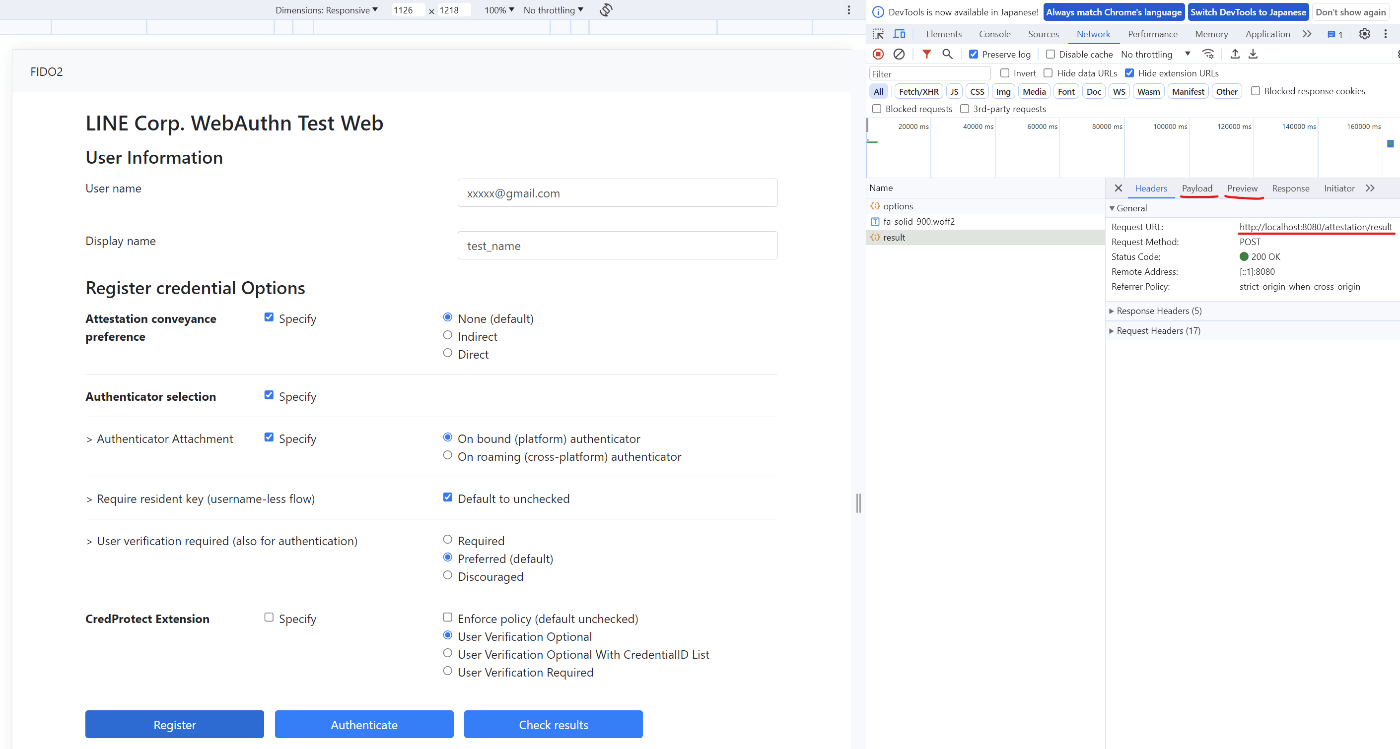
Task: Switch to the Console panel
Action: pos(995,34)
